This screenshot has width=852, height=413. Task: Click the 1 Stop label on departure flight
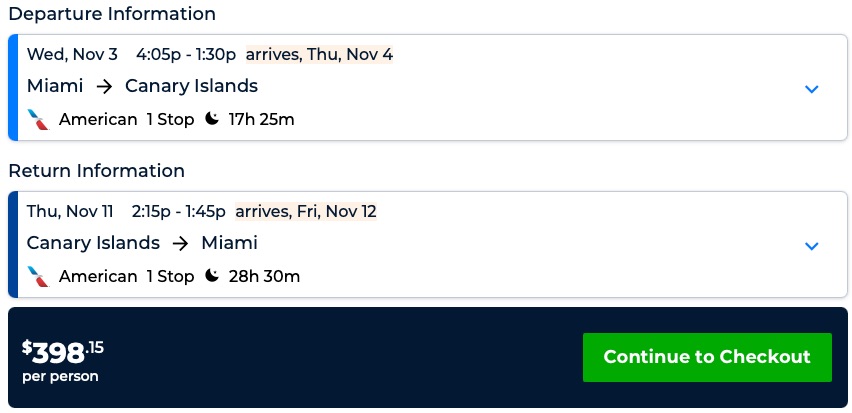(x=170, y=120)
